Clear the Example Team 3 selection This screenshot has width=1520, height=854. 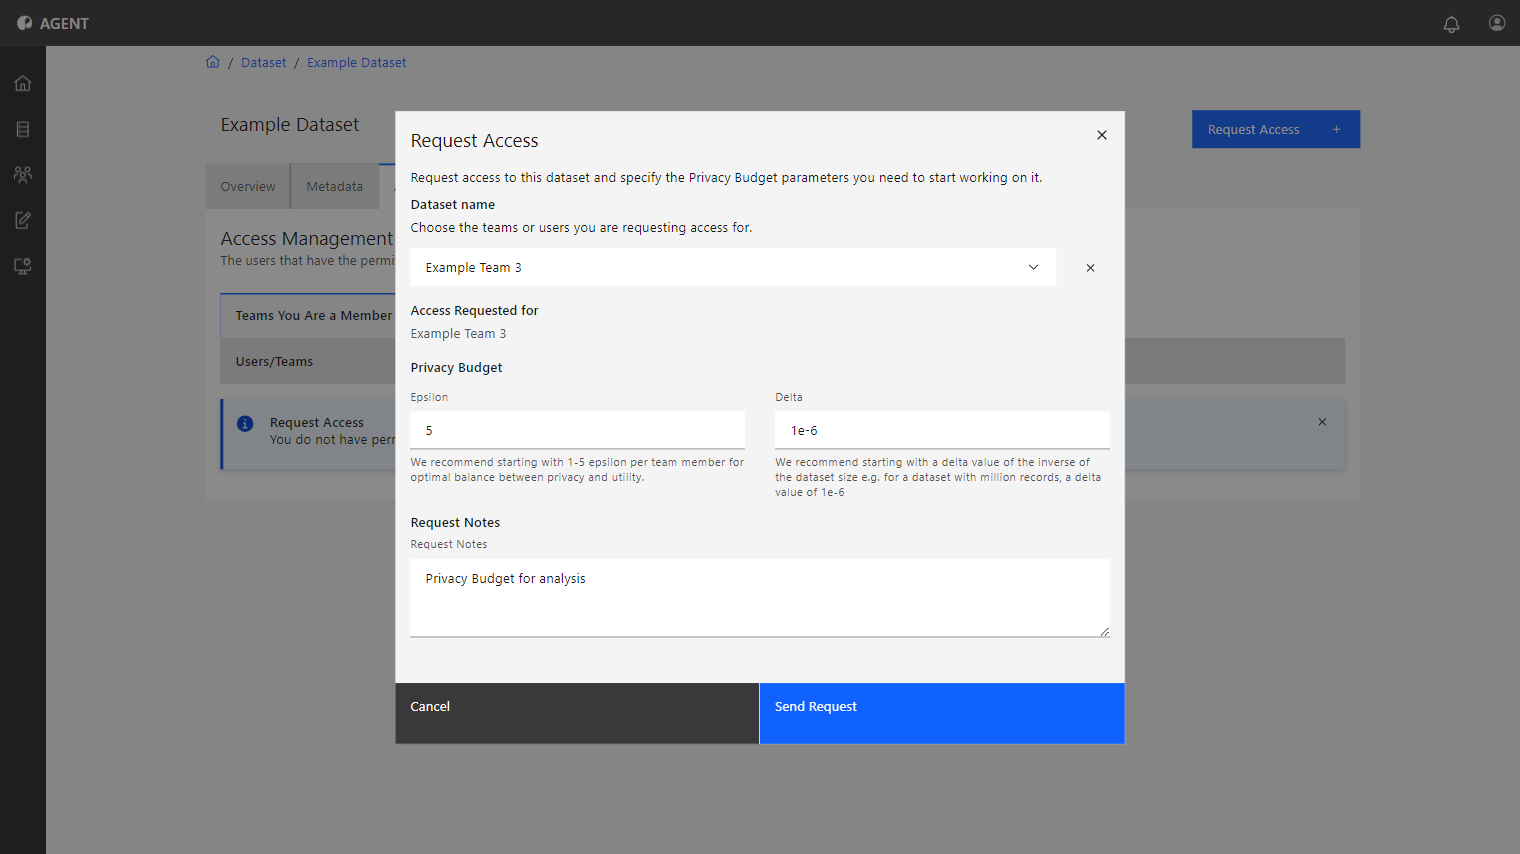pos(1090,268)
